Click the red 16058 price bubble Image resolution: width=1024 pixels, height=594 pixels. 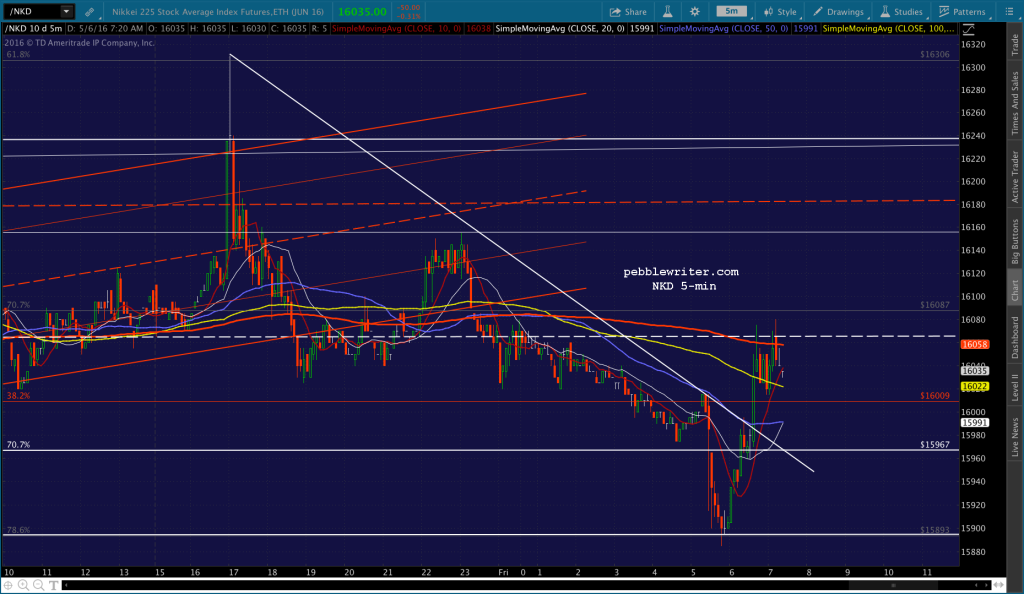point(974,344)
